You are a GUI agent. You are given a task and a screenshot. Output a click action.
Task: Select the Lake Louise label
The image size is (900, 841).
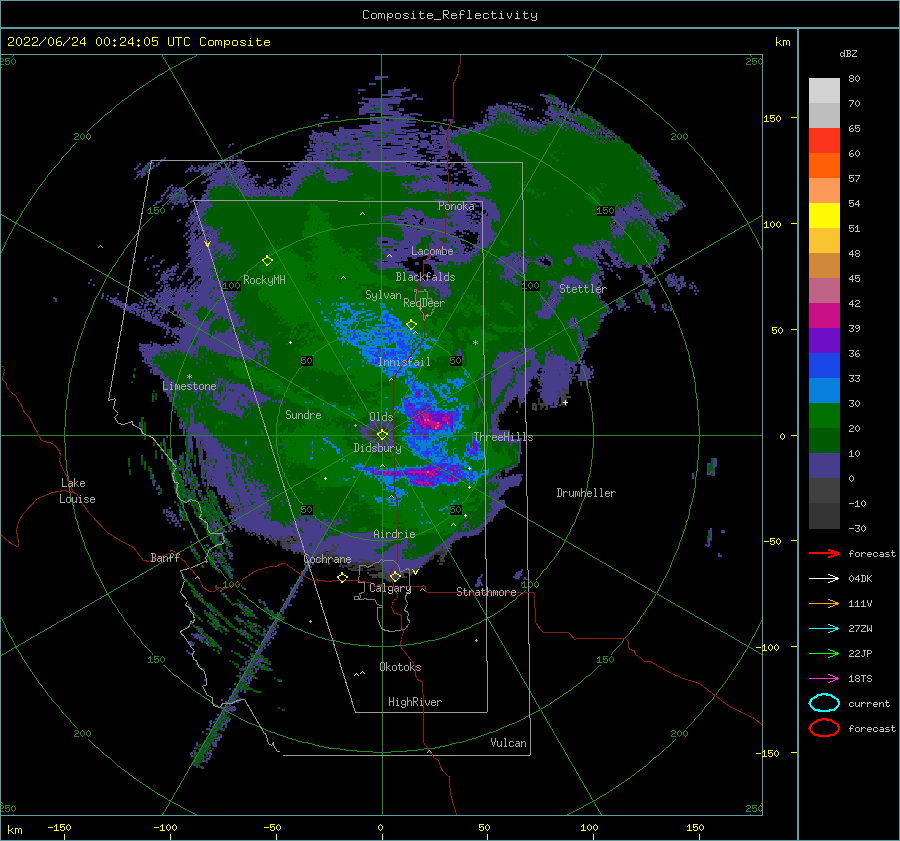point(77,491)
